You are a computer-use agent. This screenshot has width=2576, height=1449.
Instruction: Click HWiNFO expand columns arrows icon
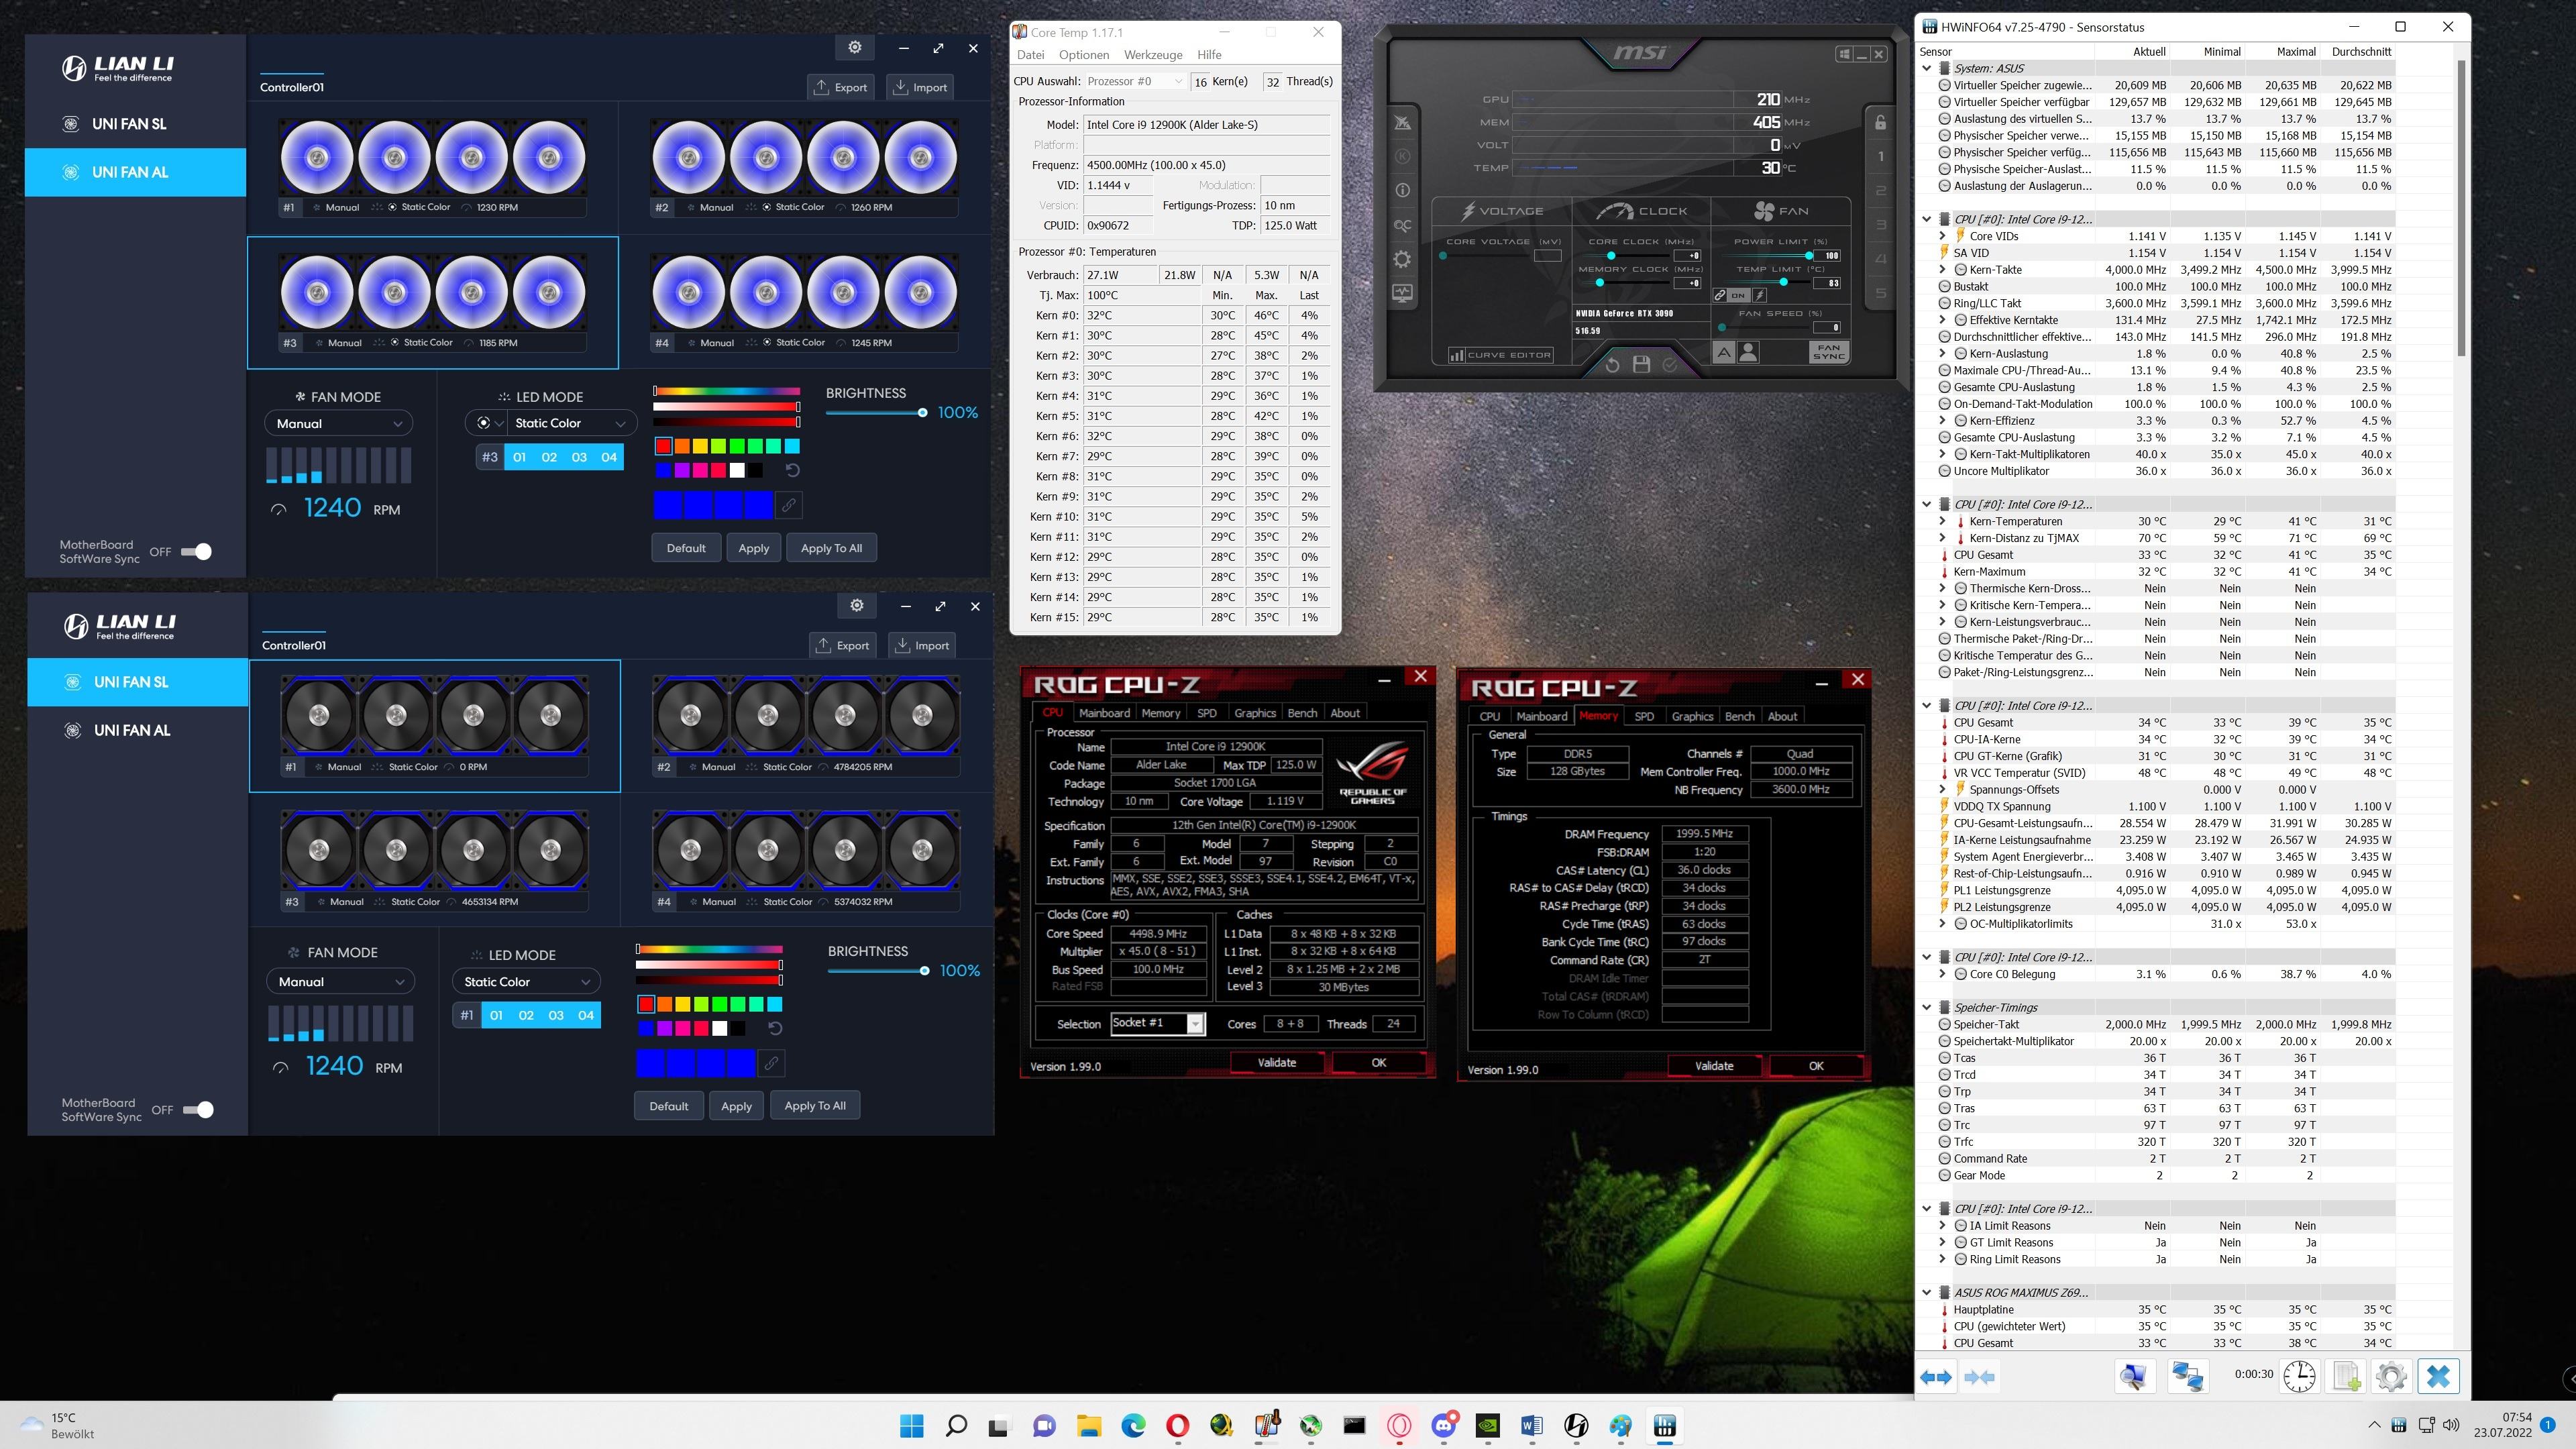tap(1936, 1377)
